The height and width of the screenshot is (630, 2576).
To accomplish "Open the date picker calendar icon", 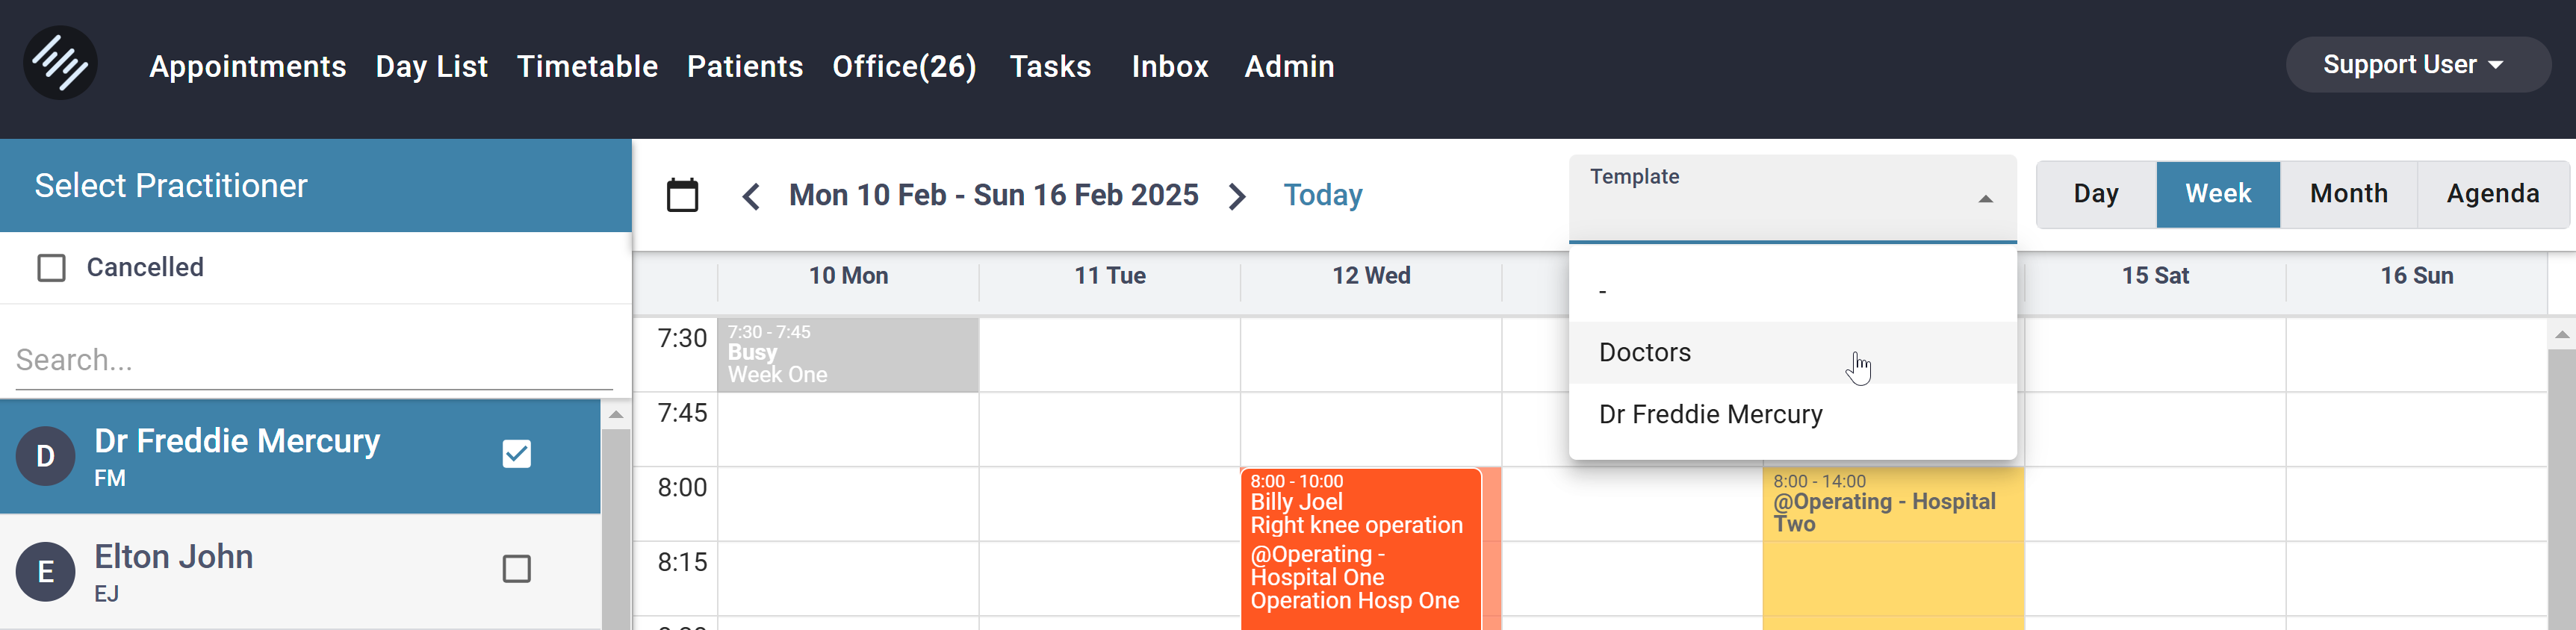I will [x=683, y=194].
